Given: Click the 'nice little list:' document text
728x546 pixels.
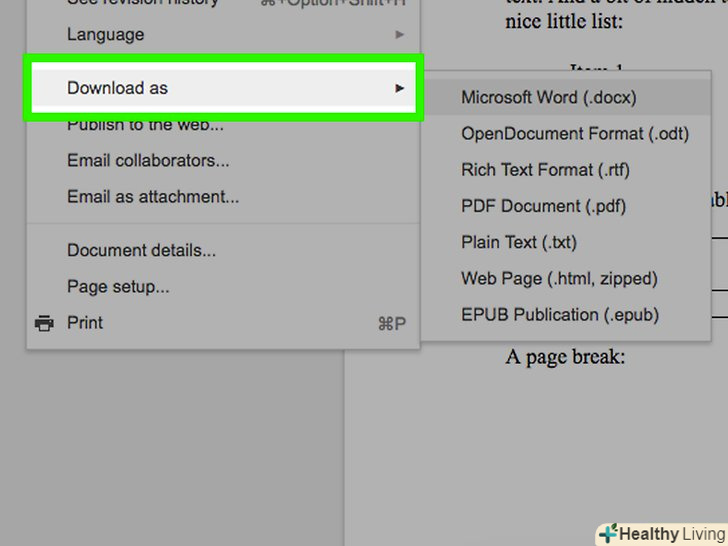Looking at the screenshot, I should pyautogui.click(x=564, y=21).
